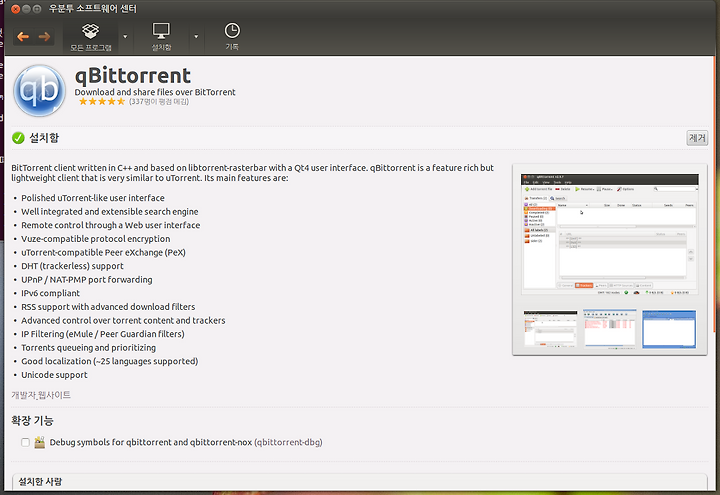720x495 pixels.
Task: Click the 확장 기능 heading
Action: 32,421
